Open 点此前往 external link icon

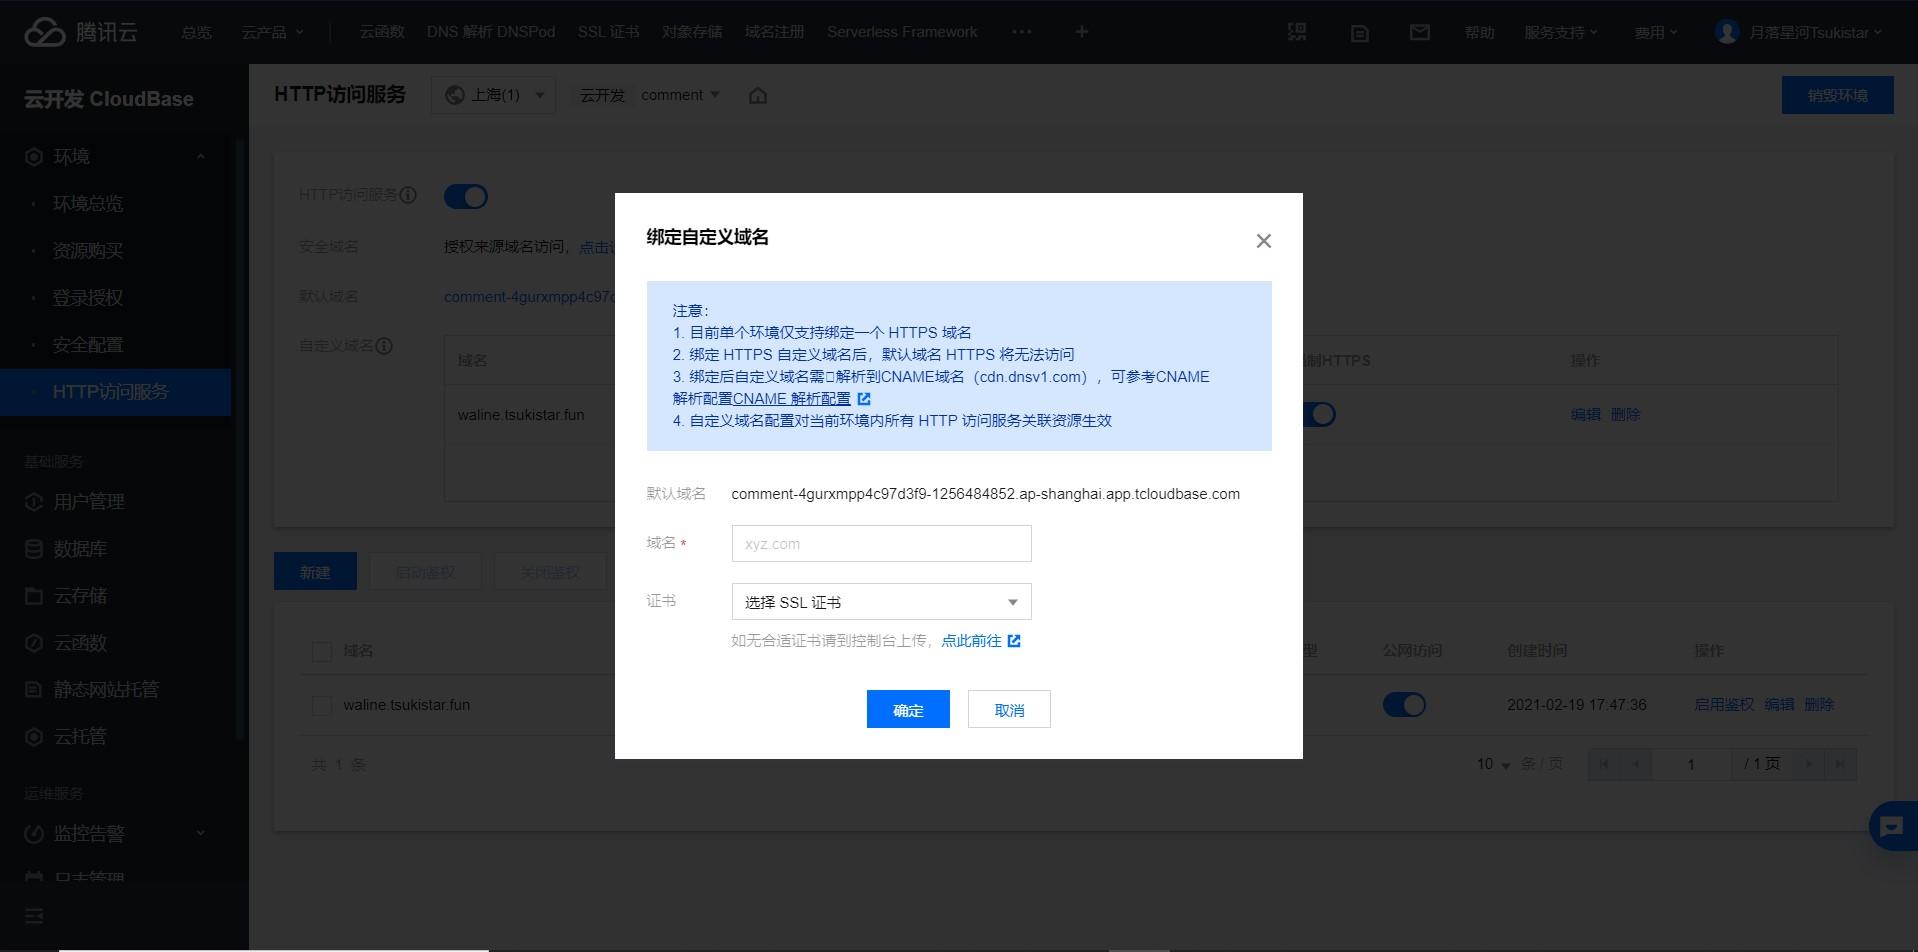[x=1014, y=641]
